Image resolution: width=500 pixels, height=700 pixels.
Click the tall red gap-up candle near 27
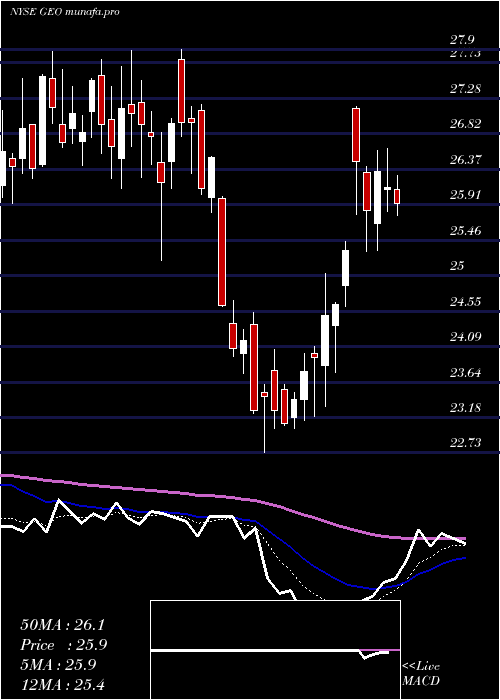(356, 135)
